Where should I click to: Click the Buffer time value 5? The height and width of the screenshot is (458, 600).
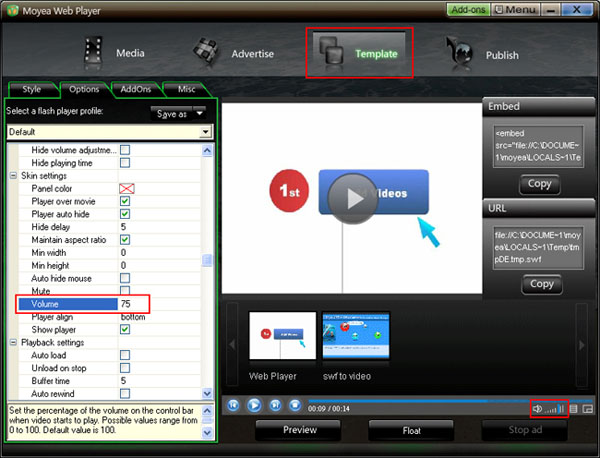pos(159,381)
